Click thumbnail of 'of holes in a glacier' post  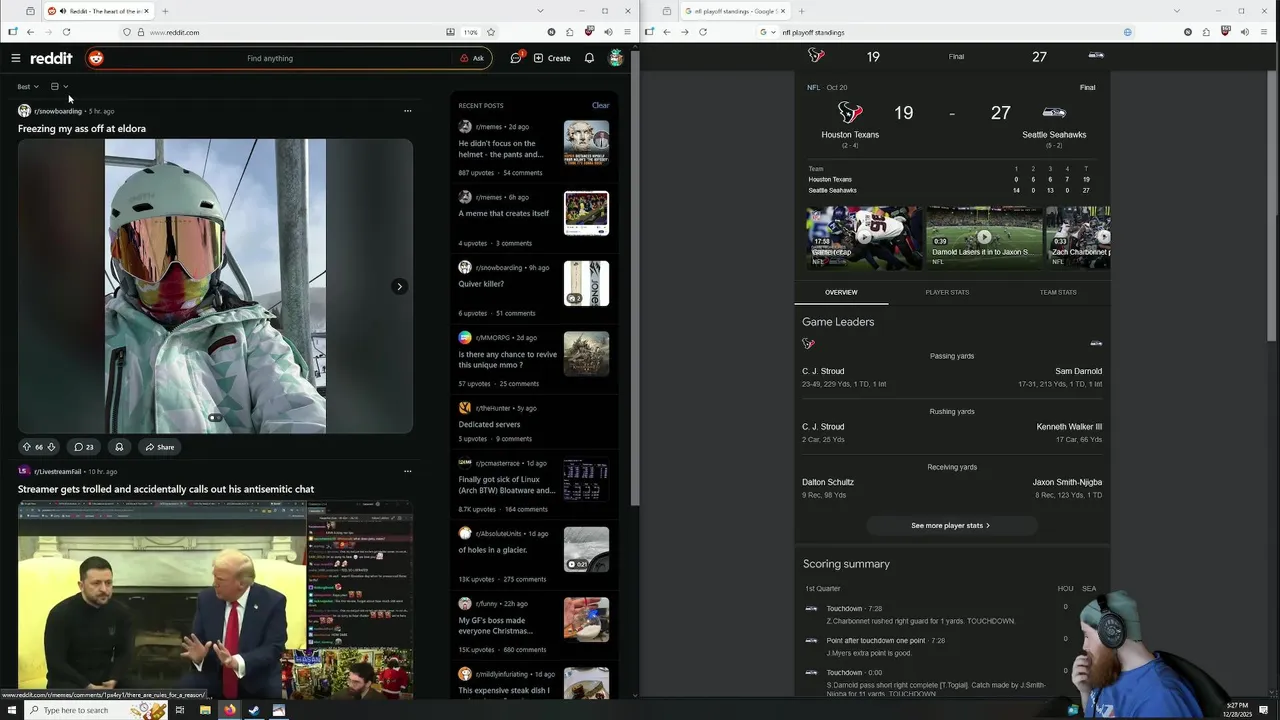[586, 549]
